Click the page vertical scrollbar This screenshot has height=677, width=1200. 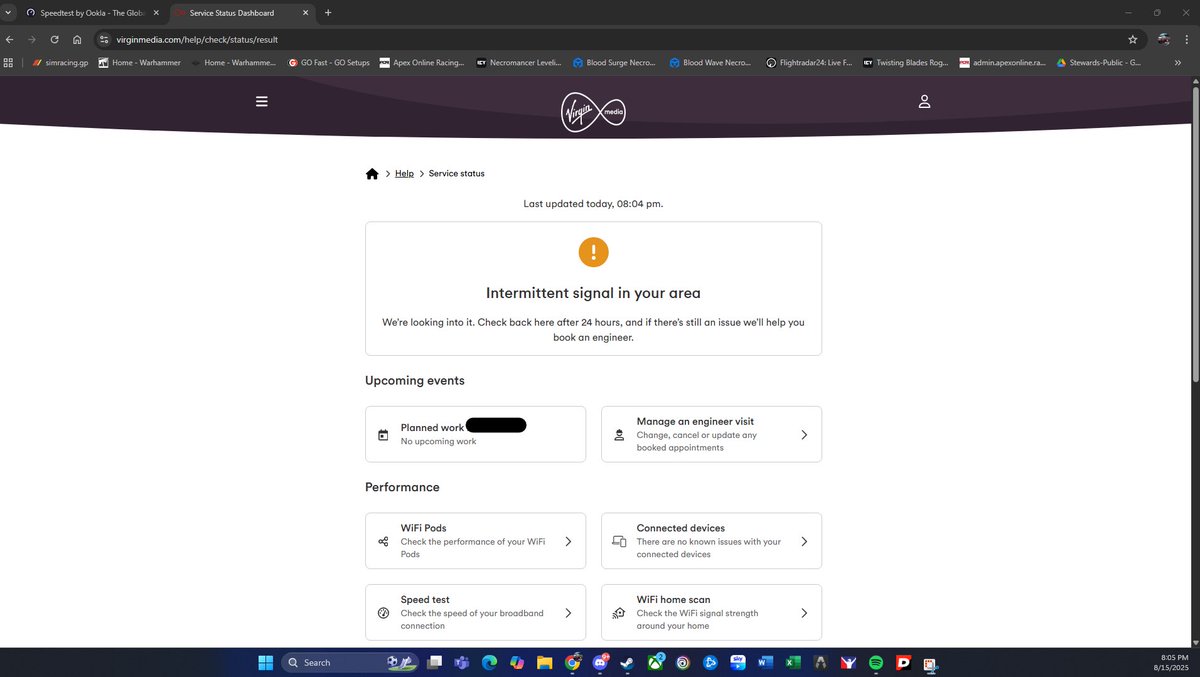1194,235
